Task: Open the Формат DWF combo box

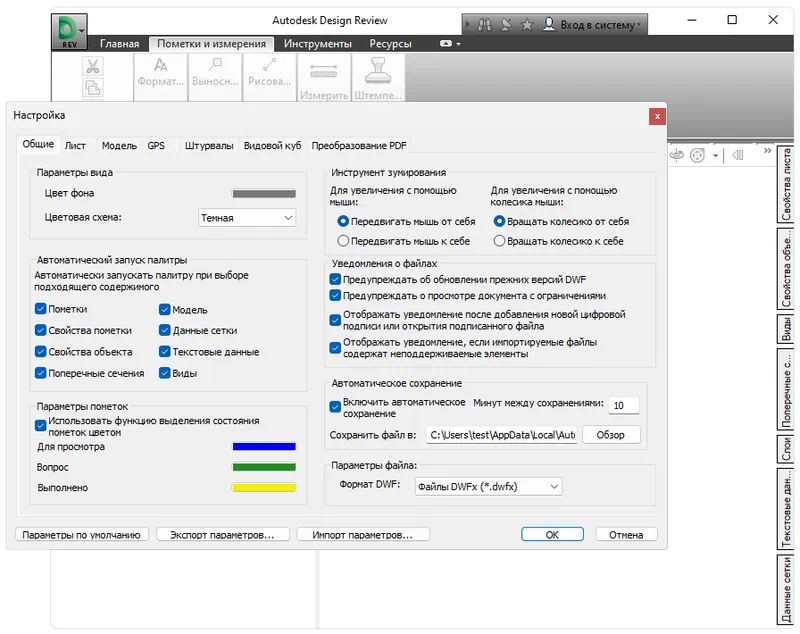Action: click(x=488, y=487)
